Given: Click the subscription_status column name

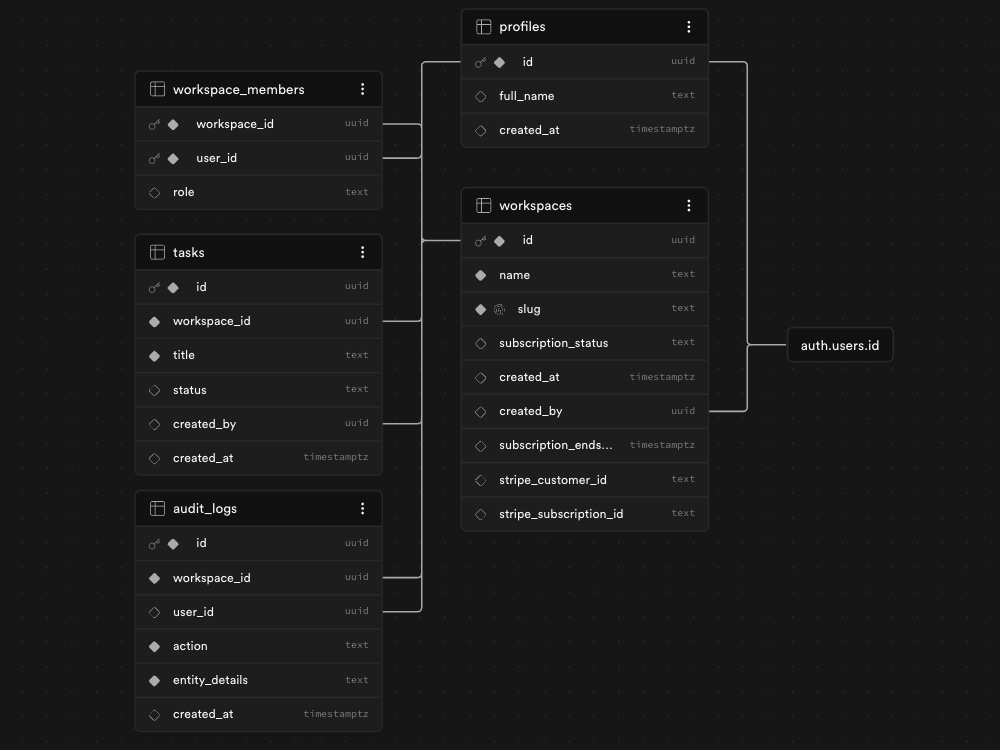Looking at the screenshot, I should tap(554, 343).
